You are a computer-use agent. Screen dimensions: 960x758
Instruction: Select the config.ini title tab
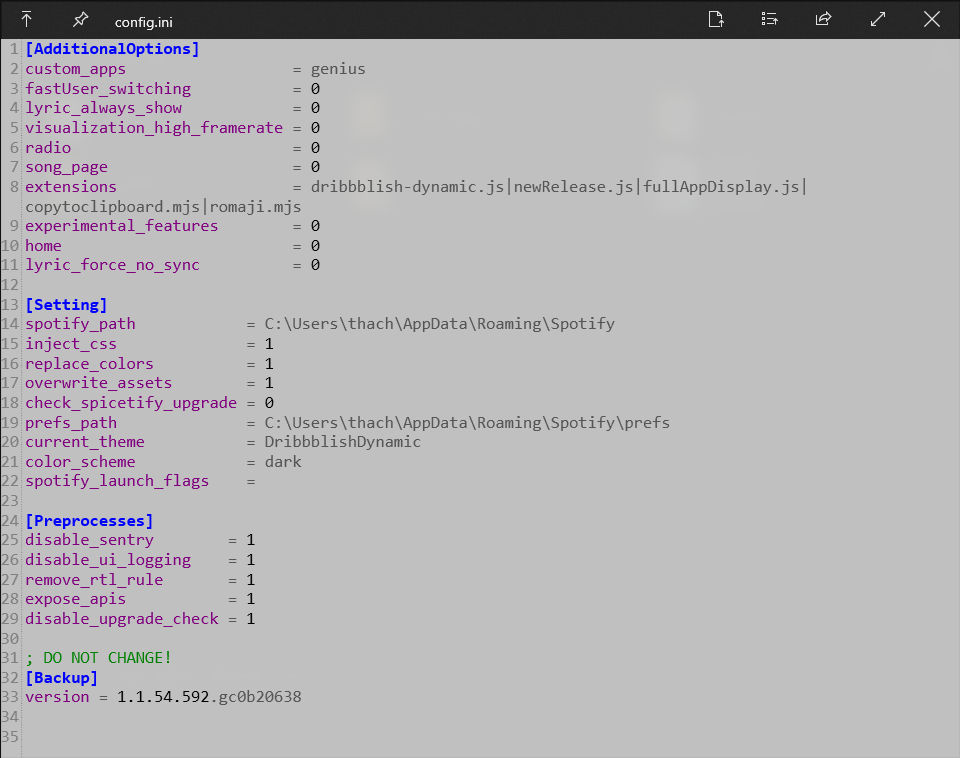point(145,19)
